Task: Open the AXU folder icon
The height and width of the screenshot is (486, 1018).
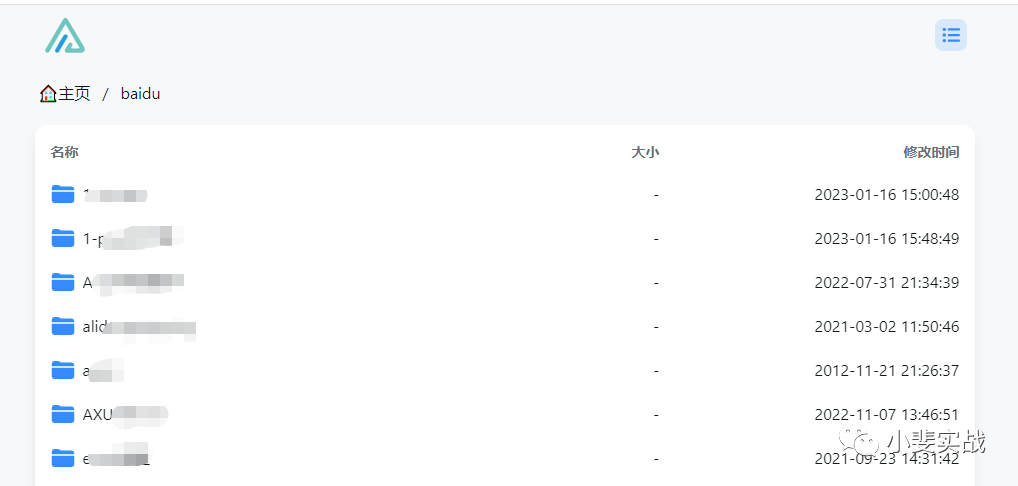Action: [x=63, y=414]
